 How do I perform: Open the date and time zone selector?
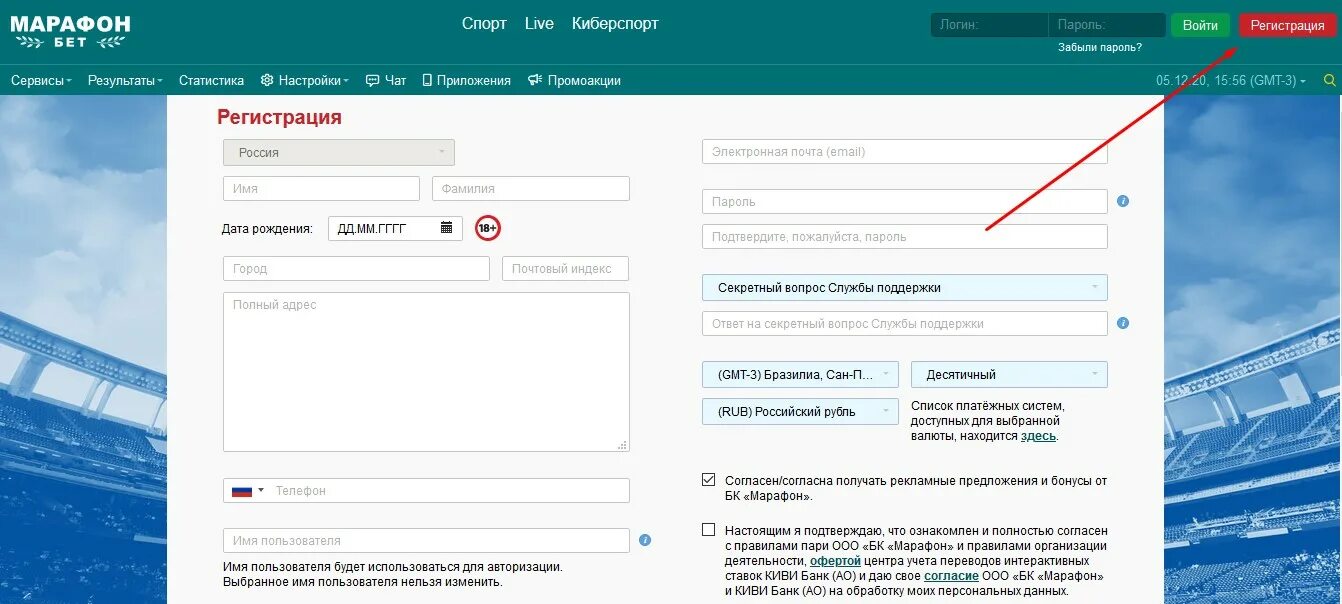point(1231,80)
